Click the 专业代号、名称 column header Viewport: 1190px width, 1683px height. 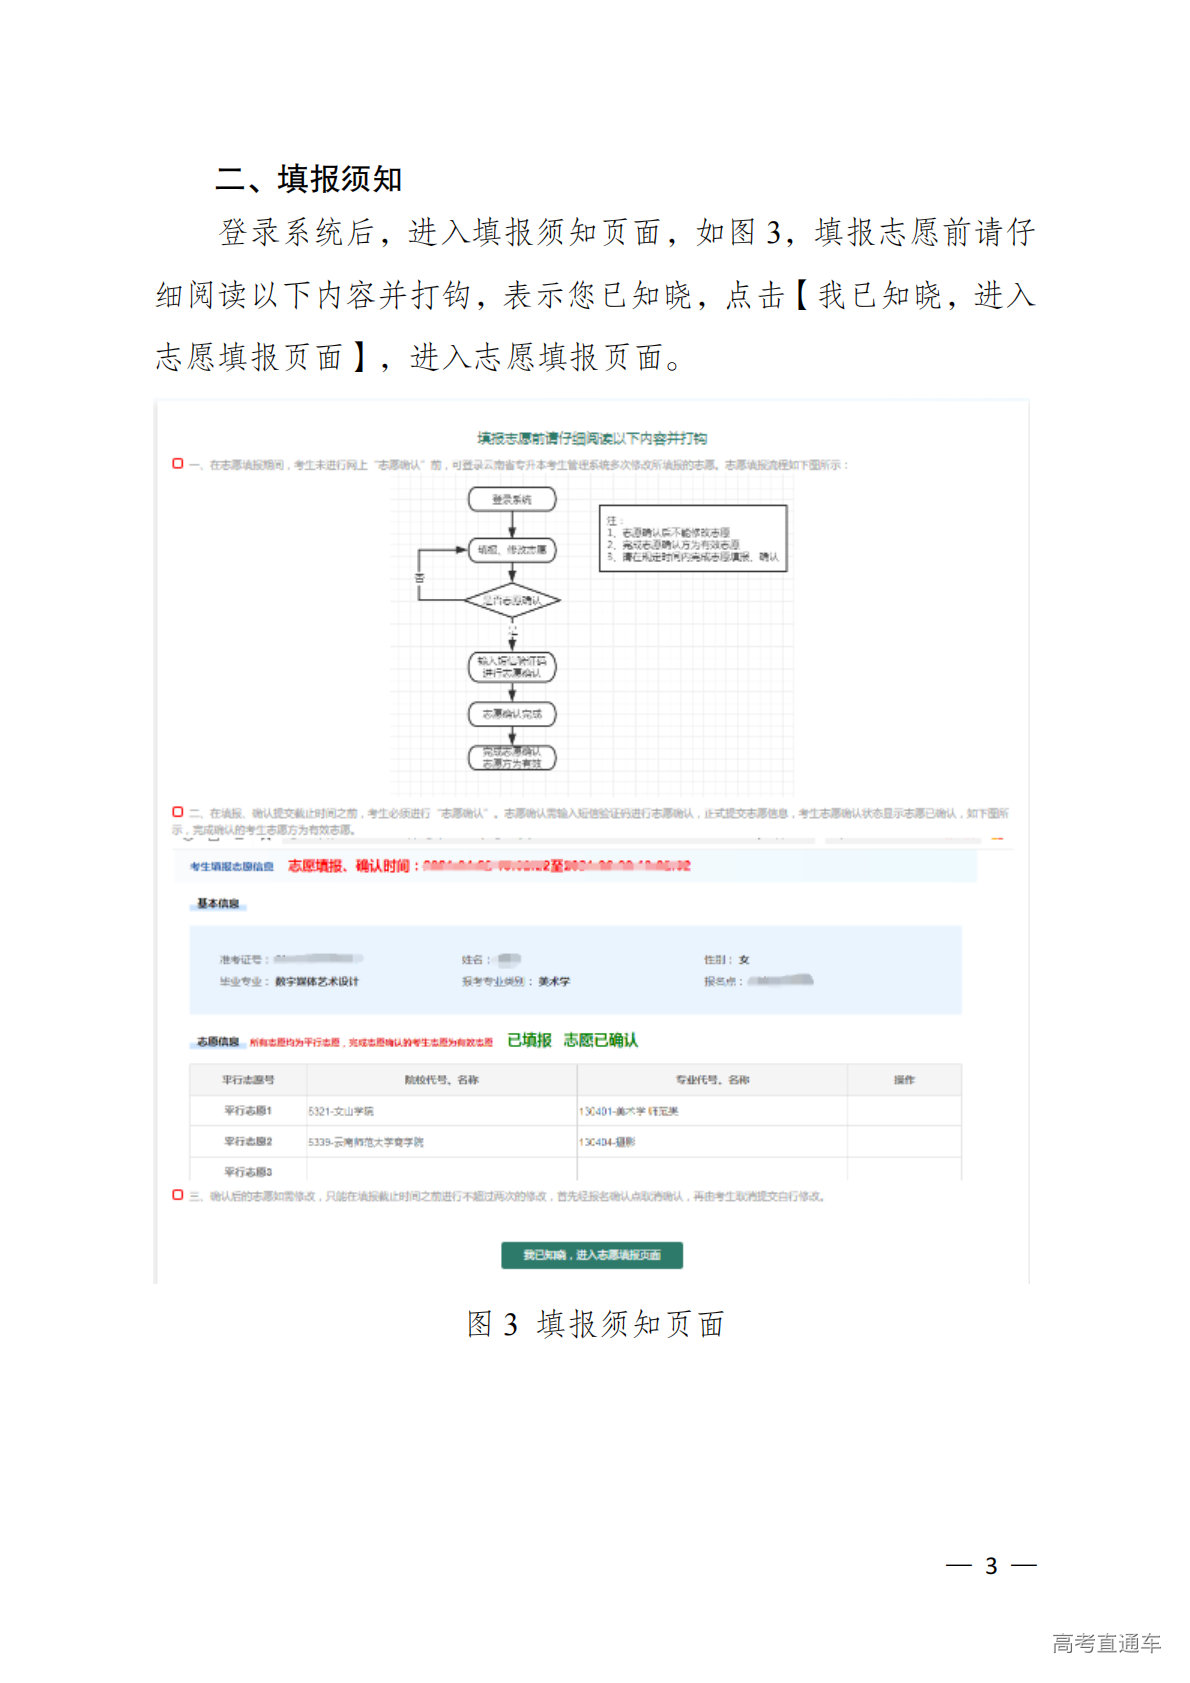(x=712, y=1080)
